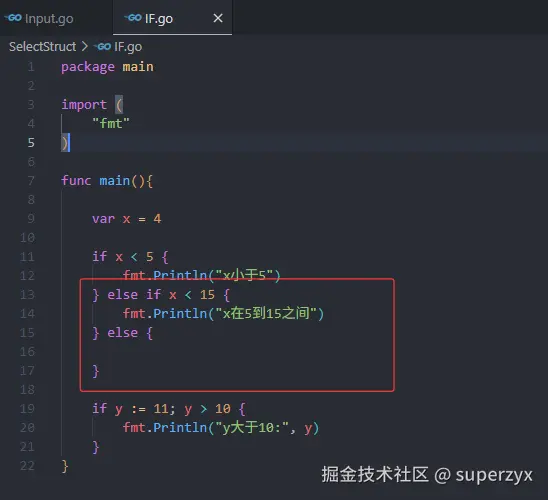Click line number 19 in gutter
The image size is (548, 500).
point(27,408)
